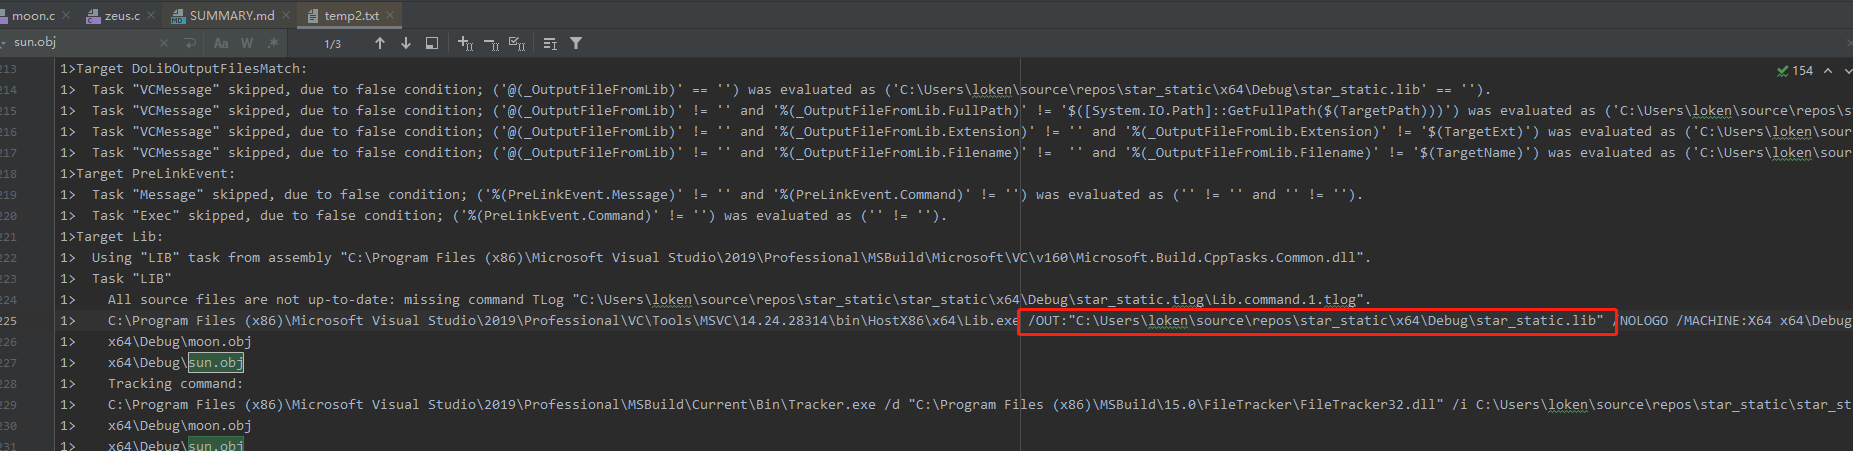
Task: Add selection for next occurrence
Action: [465, 43]
